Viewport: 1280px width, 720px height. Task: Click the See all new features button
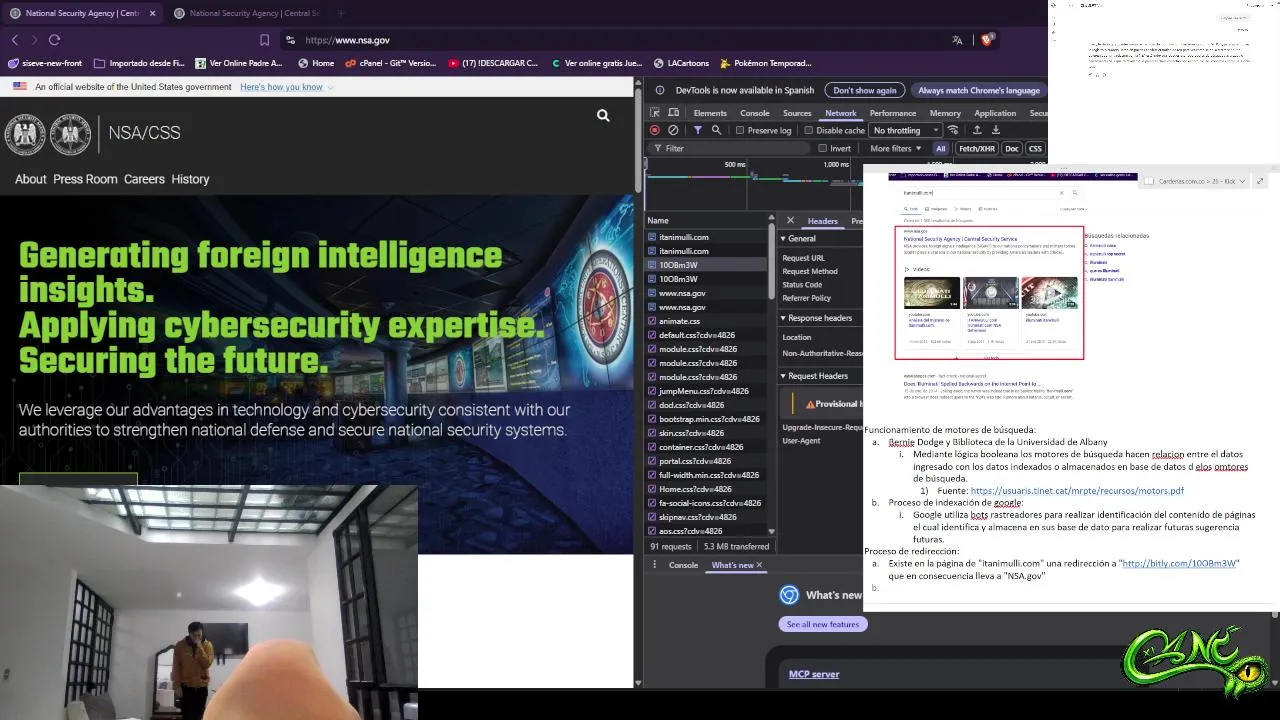tap(823, 624)
